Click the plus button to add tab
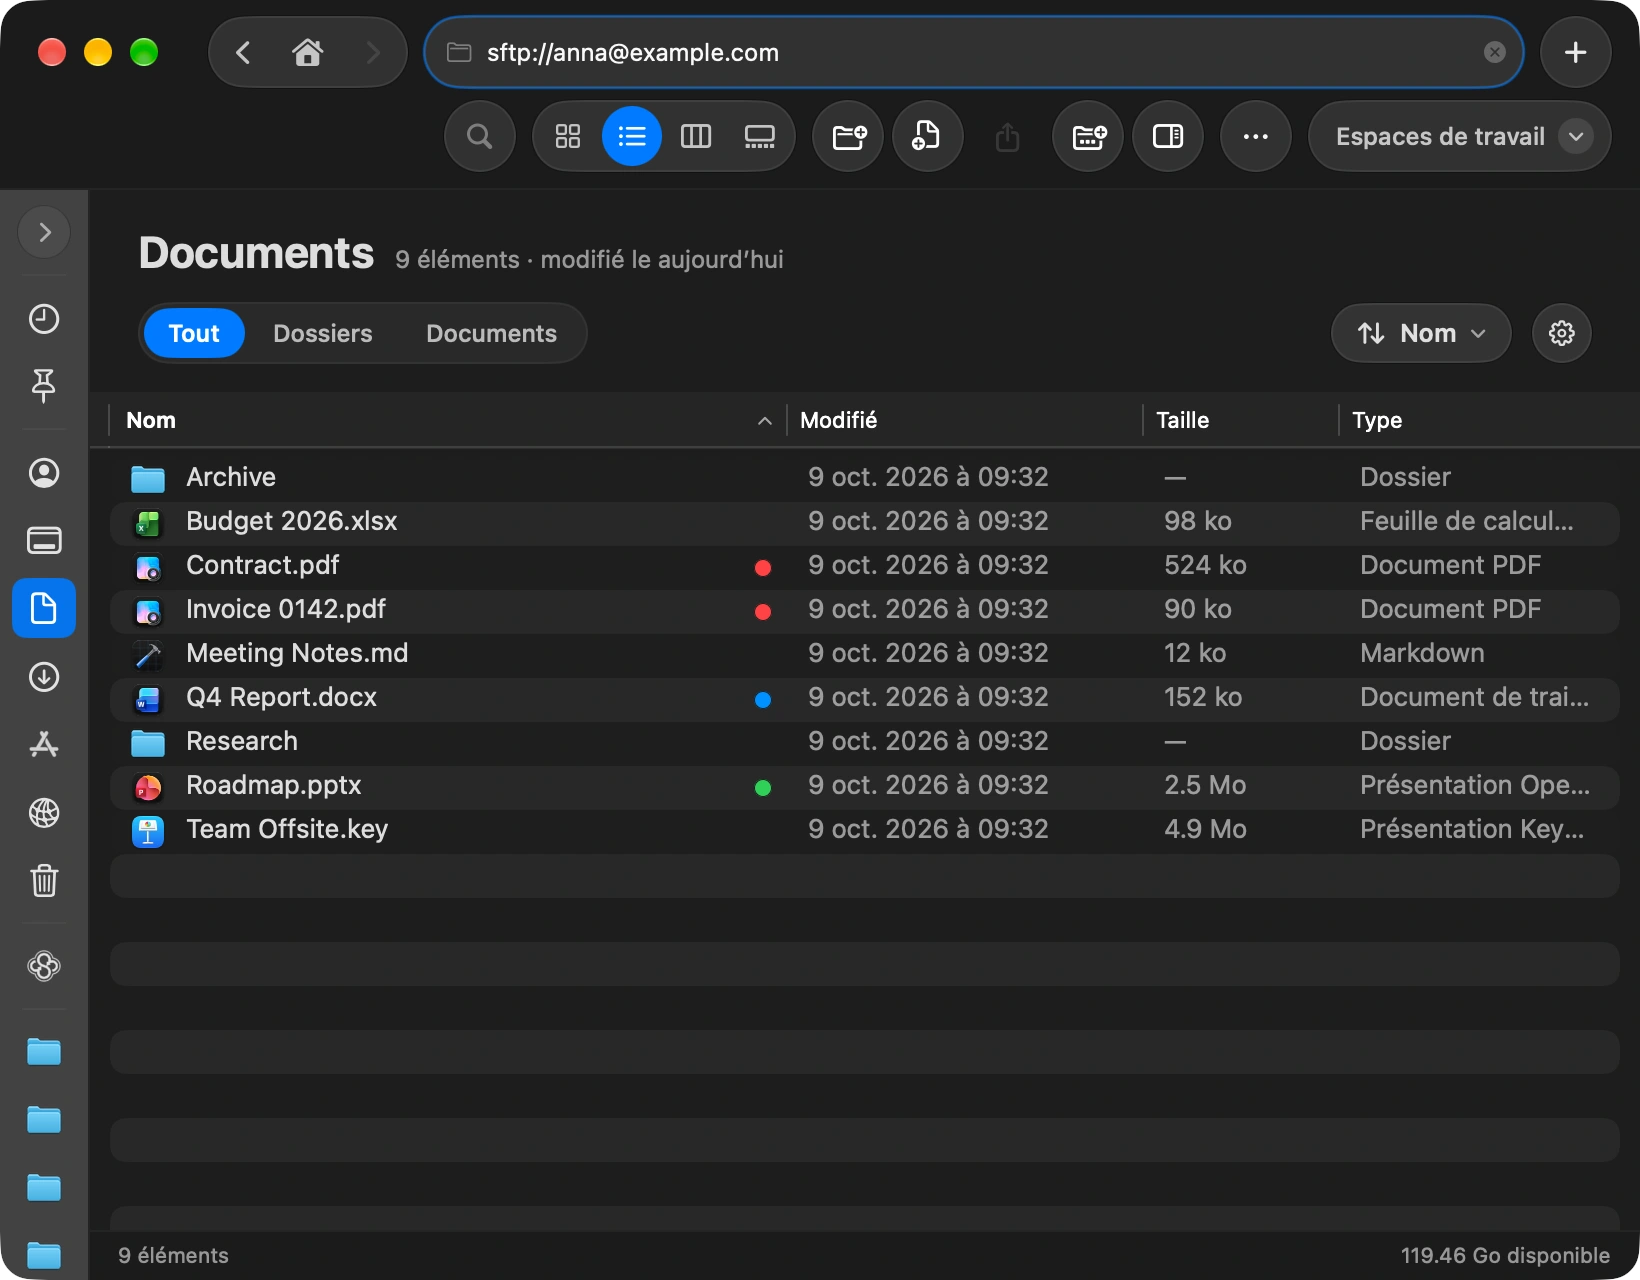This screenshot has width=1640, height=1280. [x=1576, y=52]
